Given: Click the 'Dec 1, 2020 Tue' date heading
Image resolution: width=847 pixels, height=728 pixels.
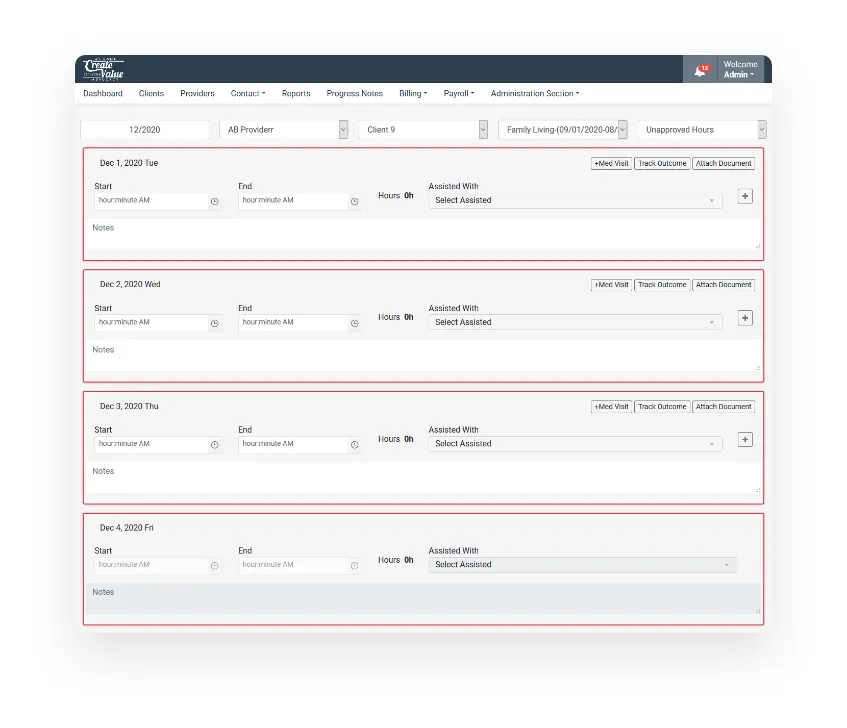Looking at the screenshot, I should 129,163.
